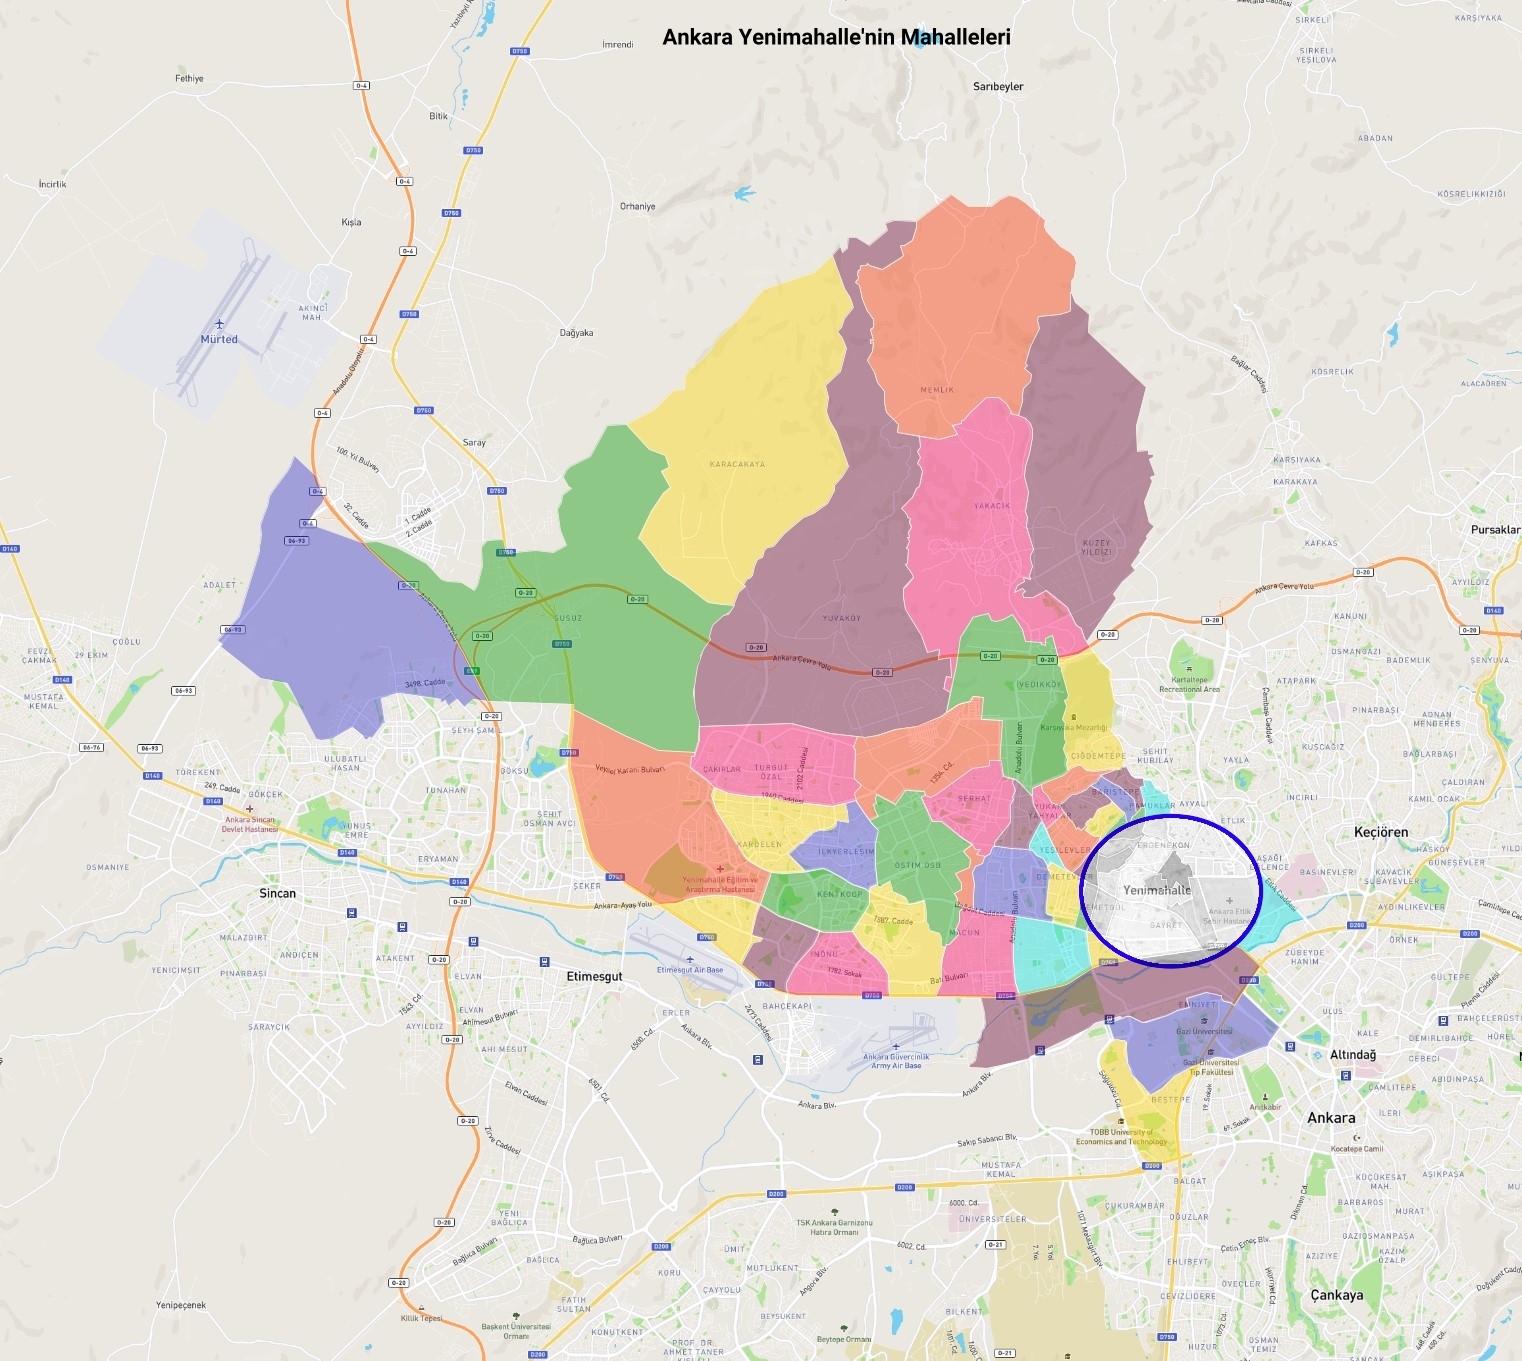The image size is (1522, 1361).
Task: Click the Pursaklar label
Action: coord(1495,530)
